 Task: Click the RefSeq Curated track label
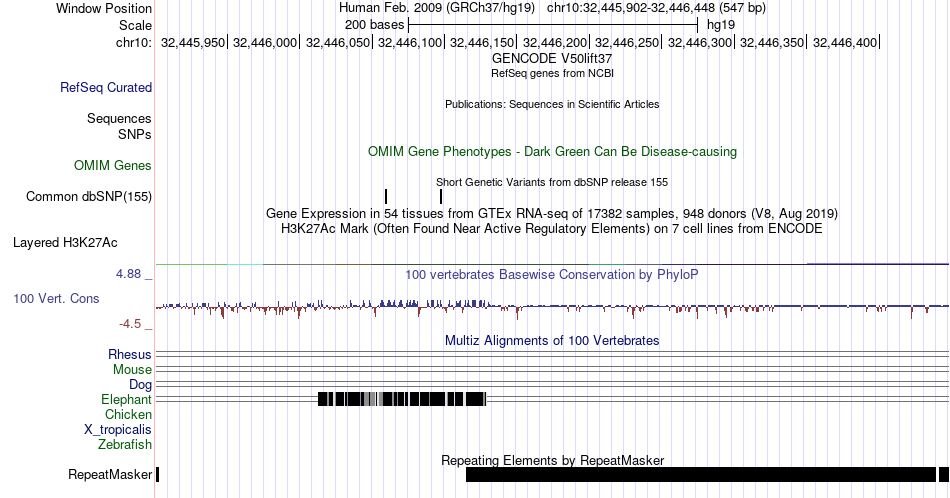pyautogui.click(x=105, y=87)
